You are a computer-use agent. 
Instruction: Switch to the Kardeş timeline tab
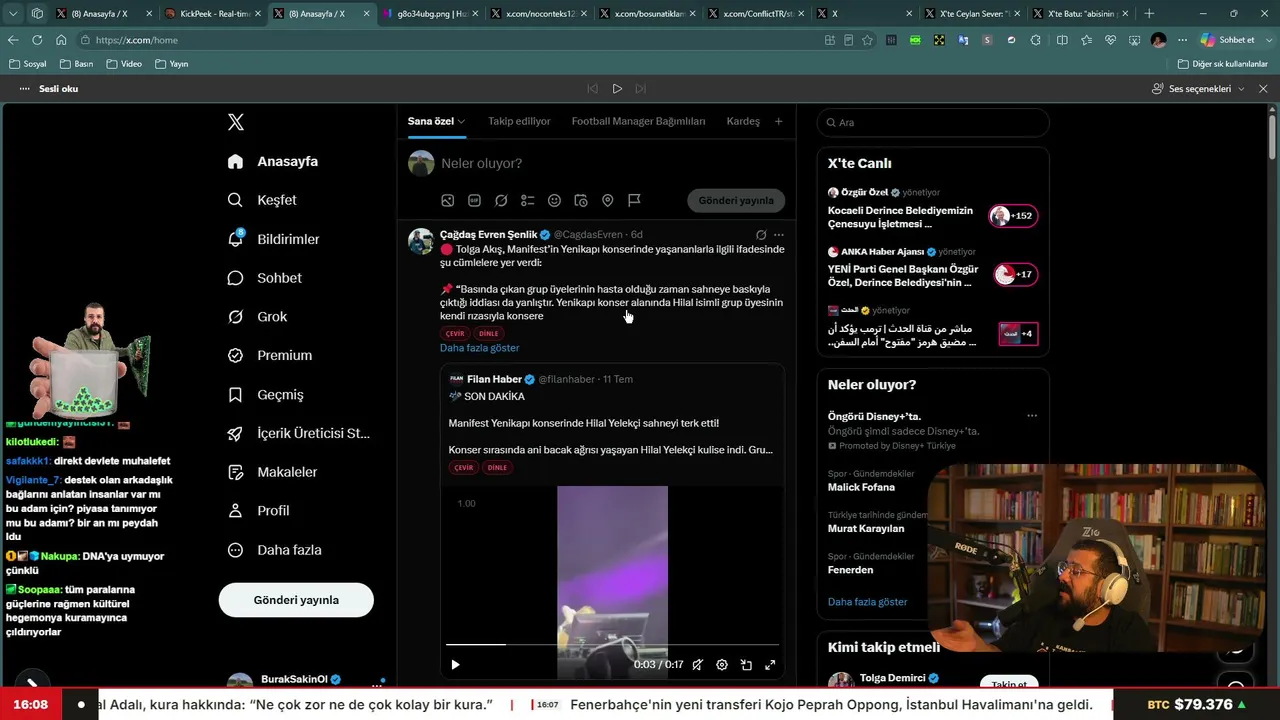pos(743,122)
